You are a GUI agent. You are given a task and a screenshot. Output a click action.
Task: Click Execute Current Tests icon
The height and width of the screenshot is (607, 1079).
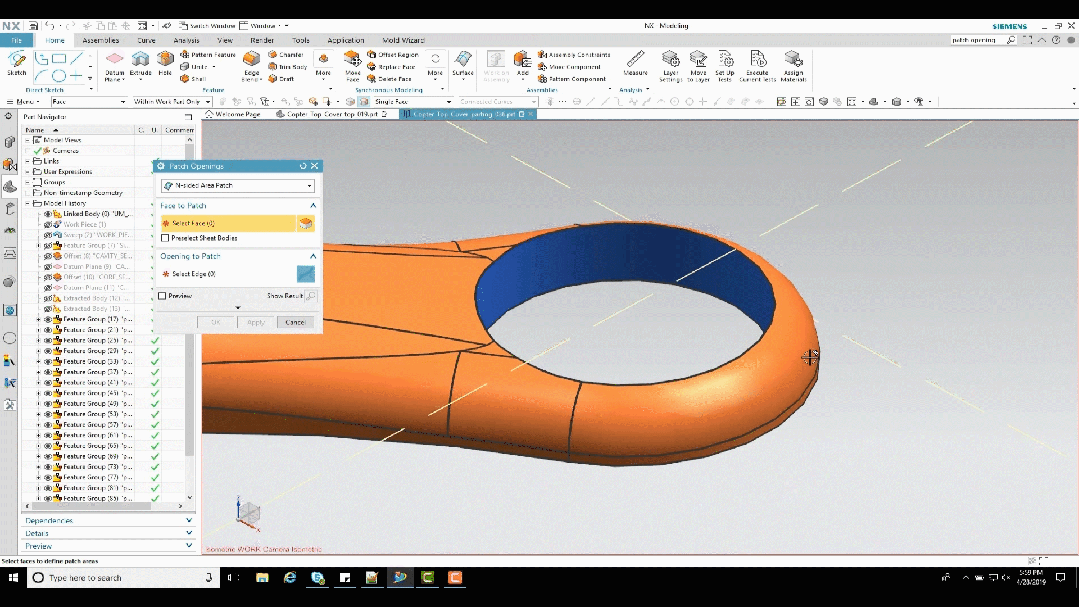(x=757, y=66)
